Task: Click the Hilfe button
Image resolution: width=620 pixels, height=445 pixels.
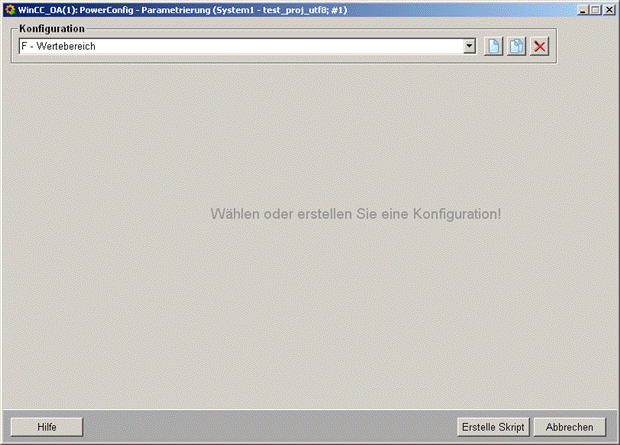Action: click(x=47, y=427)
